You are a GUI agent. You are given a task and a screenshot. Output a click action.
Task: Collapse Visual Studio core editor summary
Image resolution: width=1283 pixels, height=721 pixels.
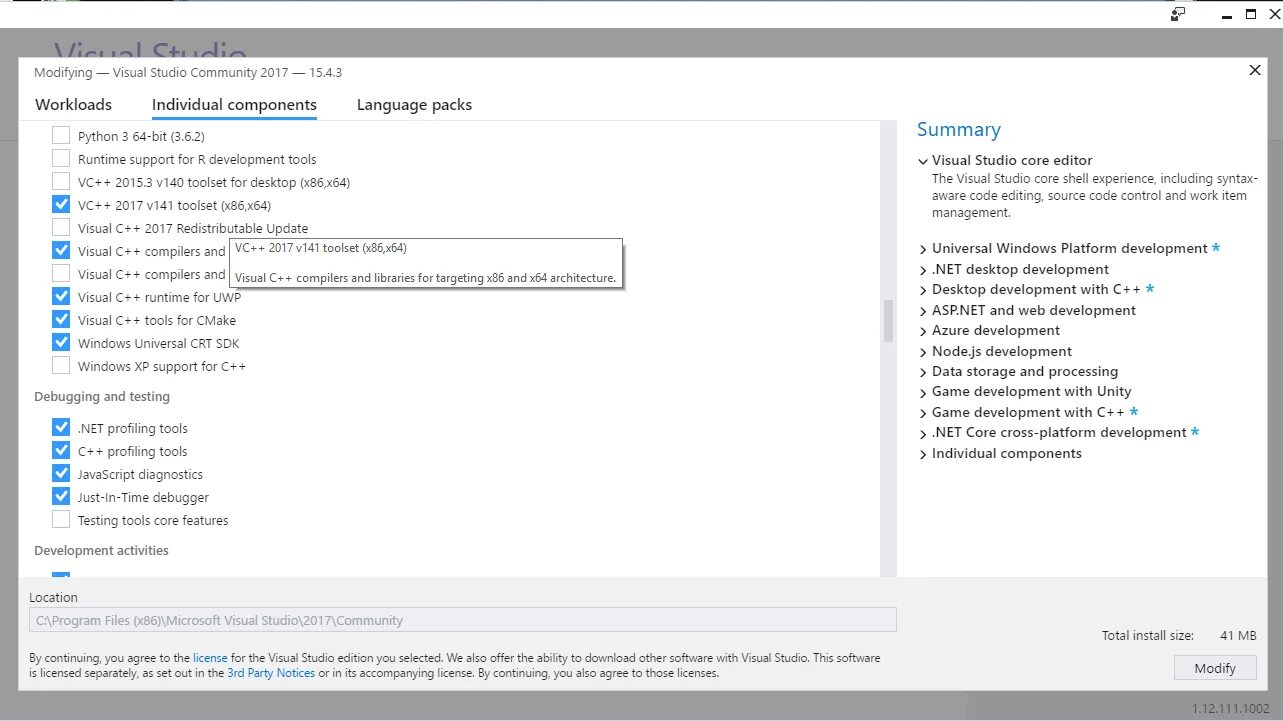923,161
